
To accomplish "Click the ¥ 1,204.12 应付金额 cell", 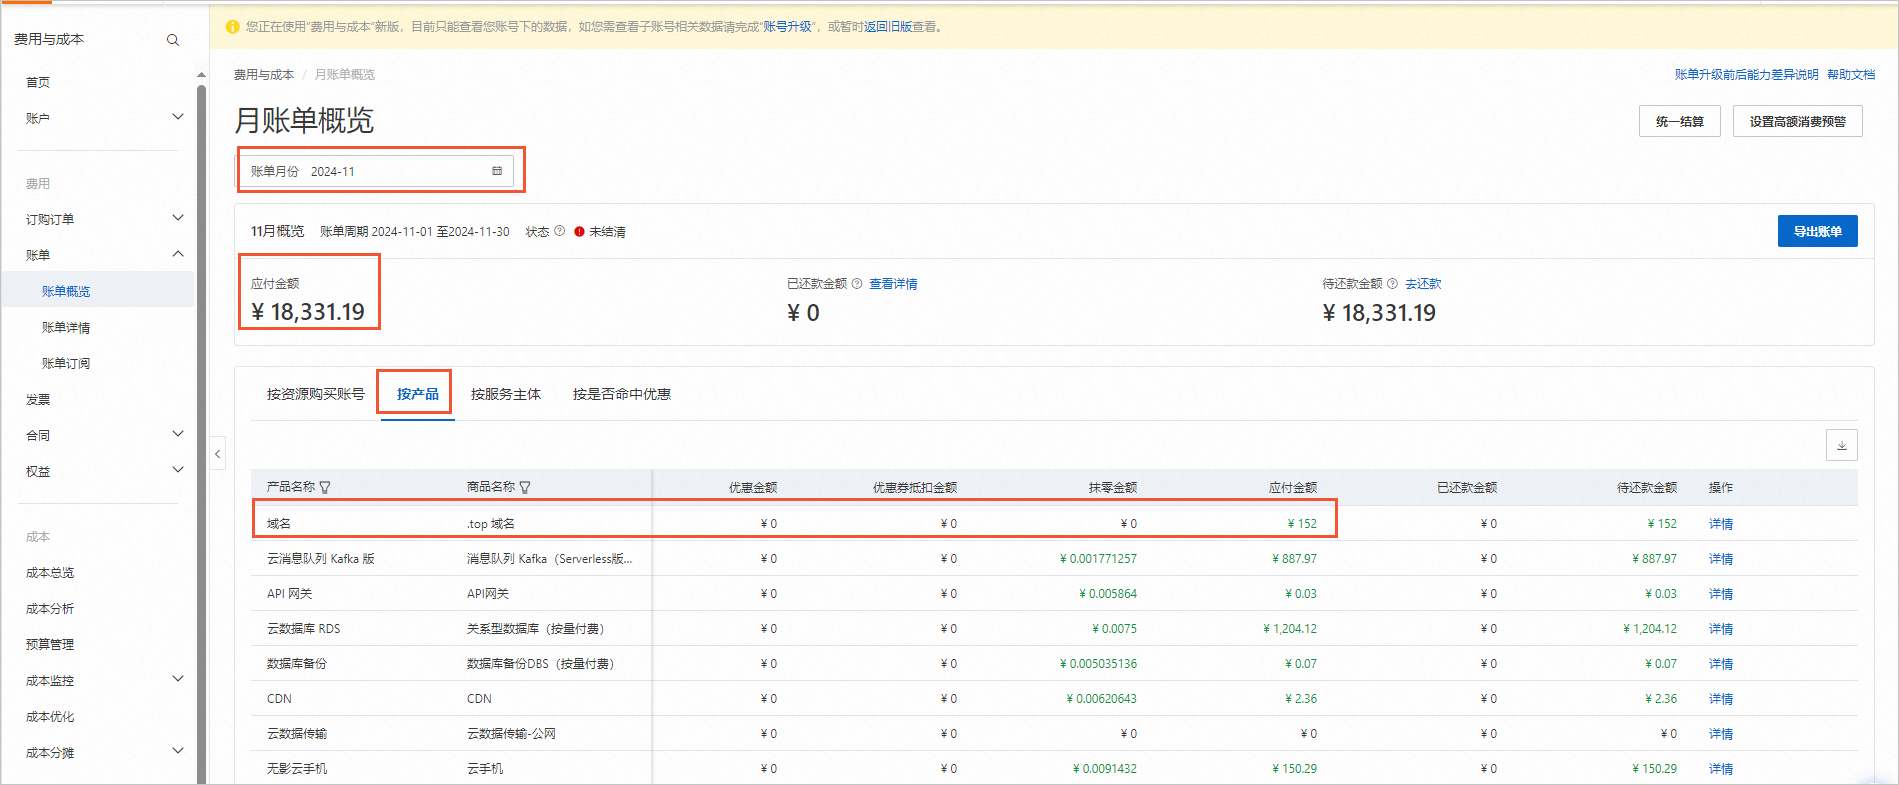I will 1290,629.
